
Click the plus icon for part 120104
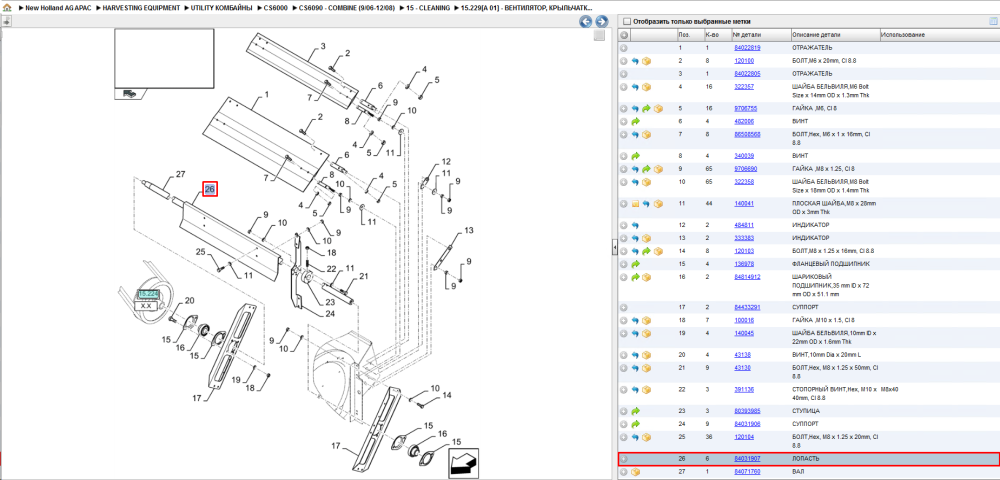(624, 437)
